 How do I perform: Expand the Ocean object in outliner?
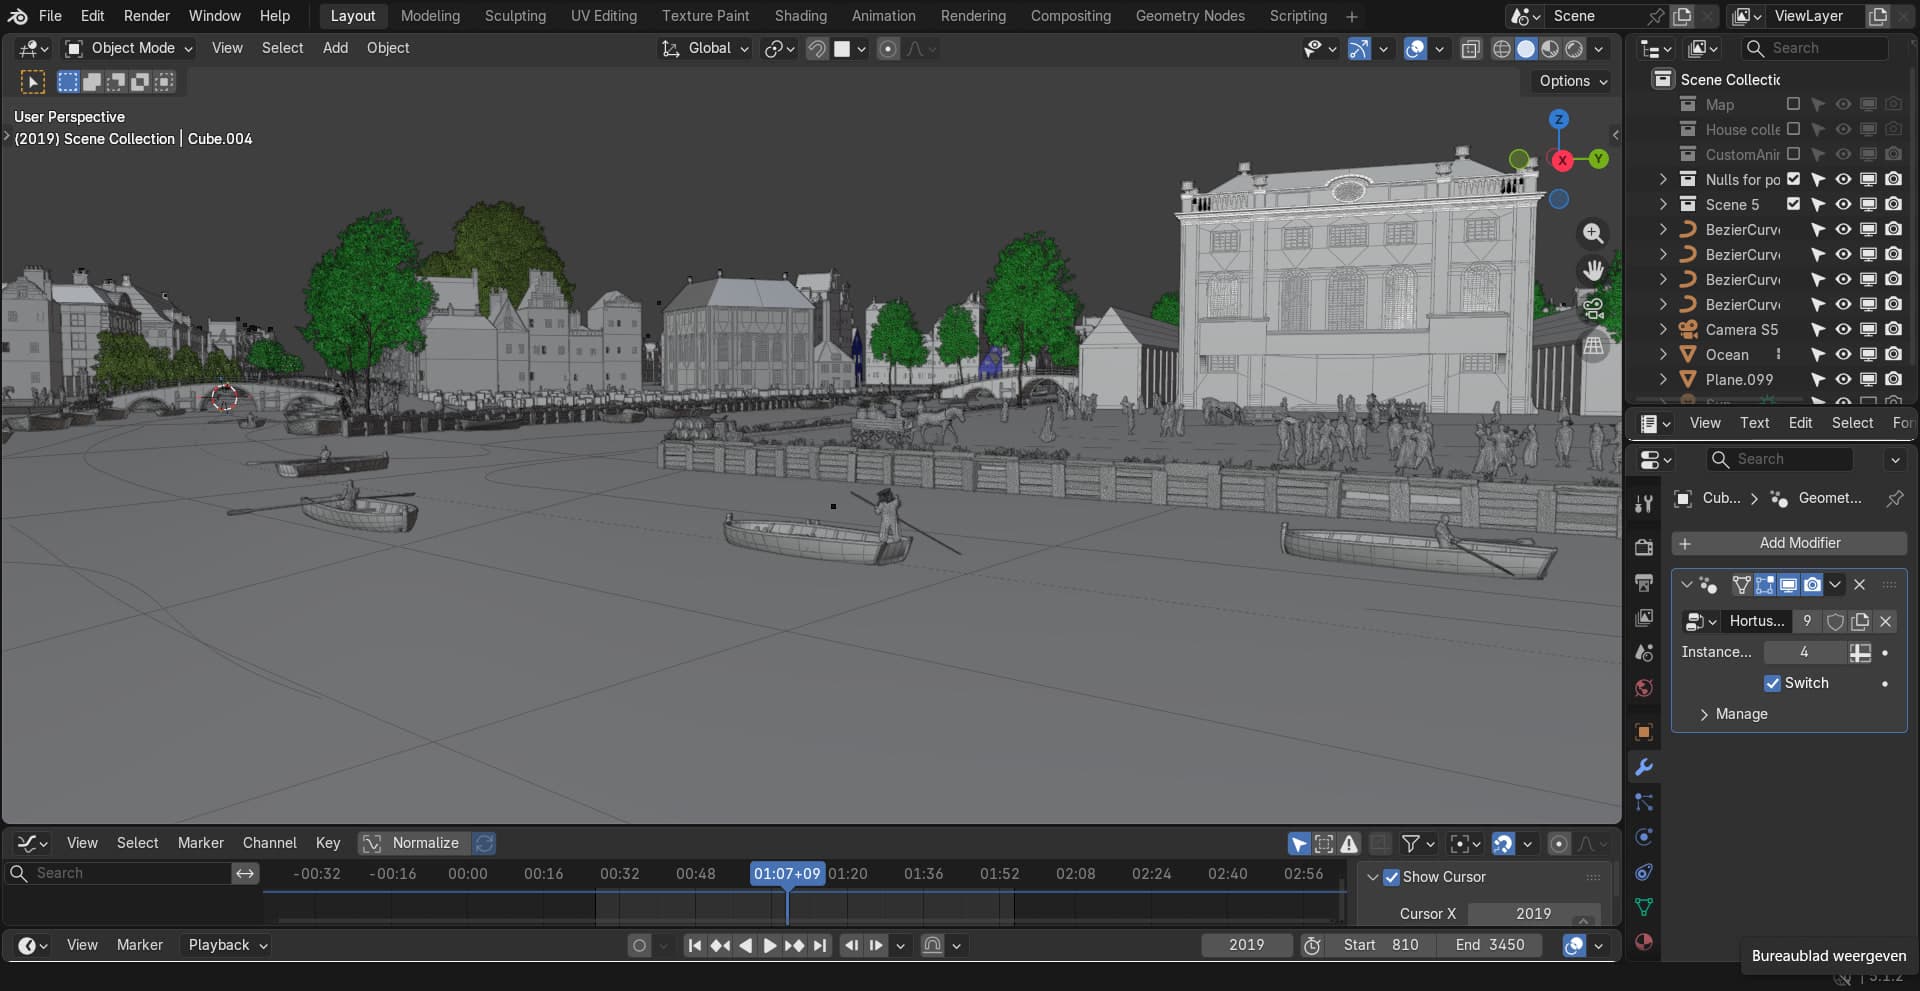(1663, 354)
